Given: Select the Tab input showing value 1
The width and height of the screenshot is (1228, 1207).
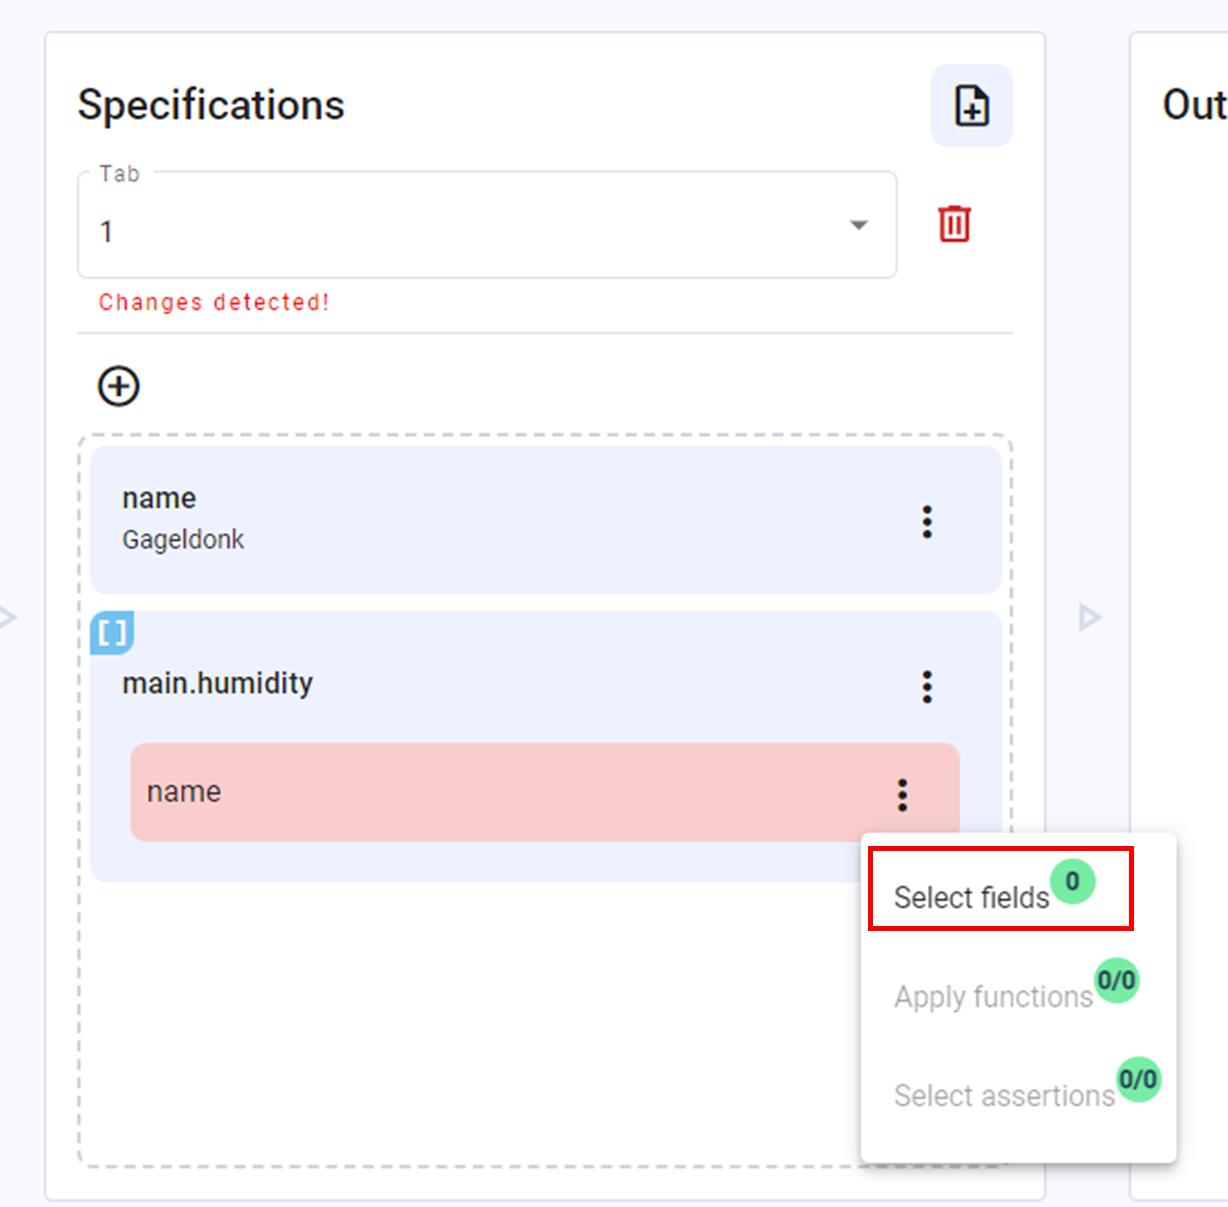Looking at the screenshot, I should click(x=400, y=232).
